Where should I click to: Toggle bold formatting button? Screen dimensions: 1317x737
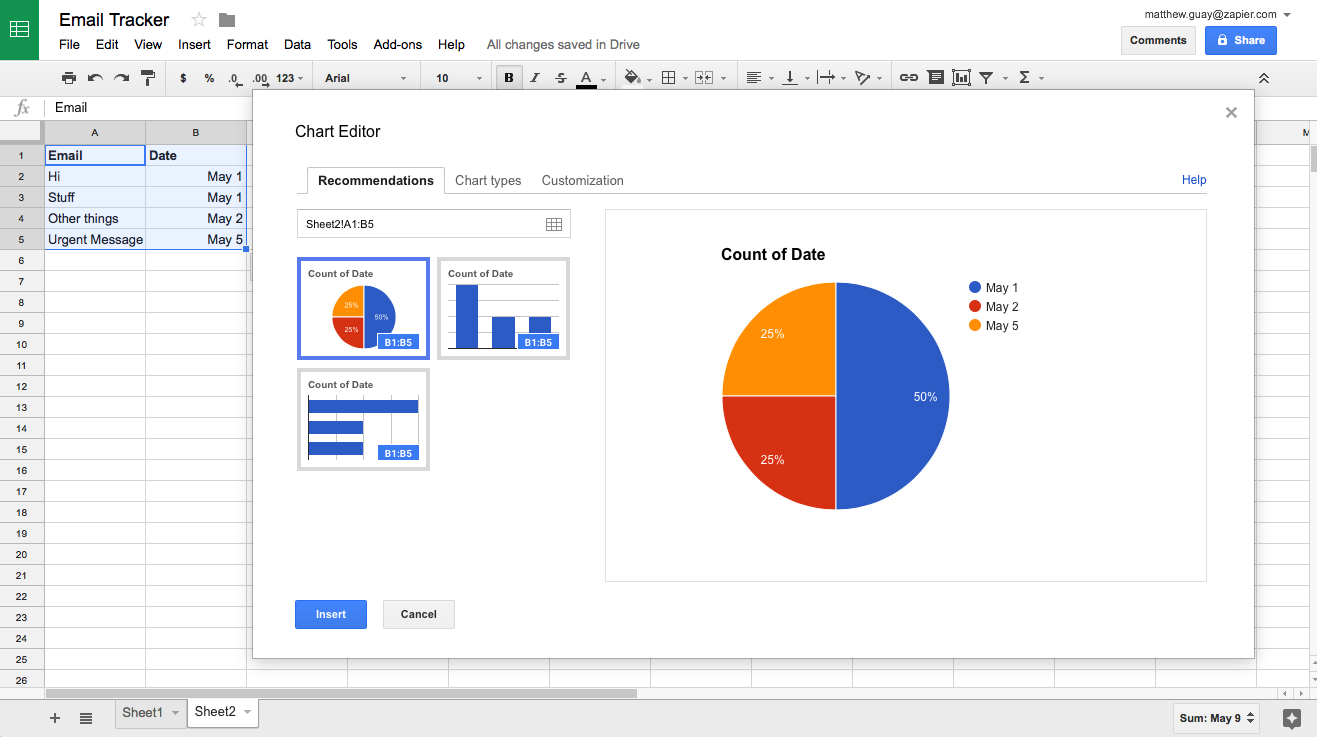pos(509,78)
